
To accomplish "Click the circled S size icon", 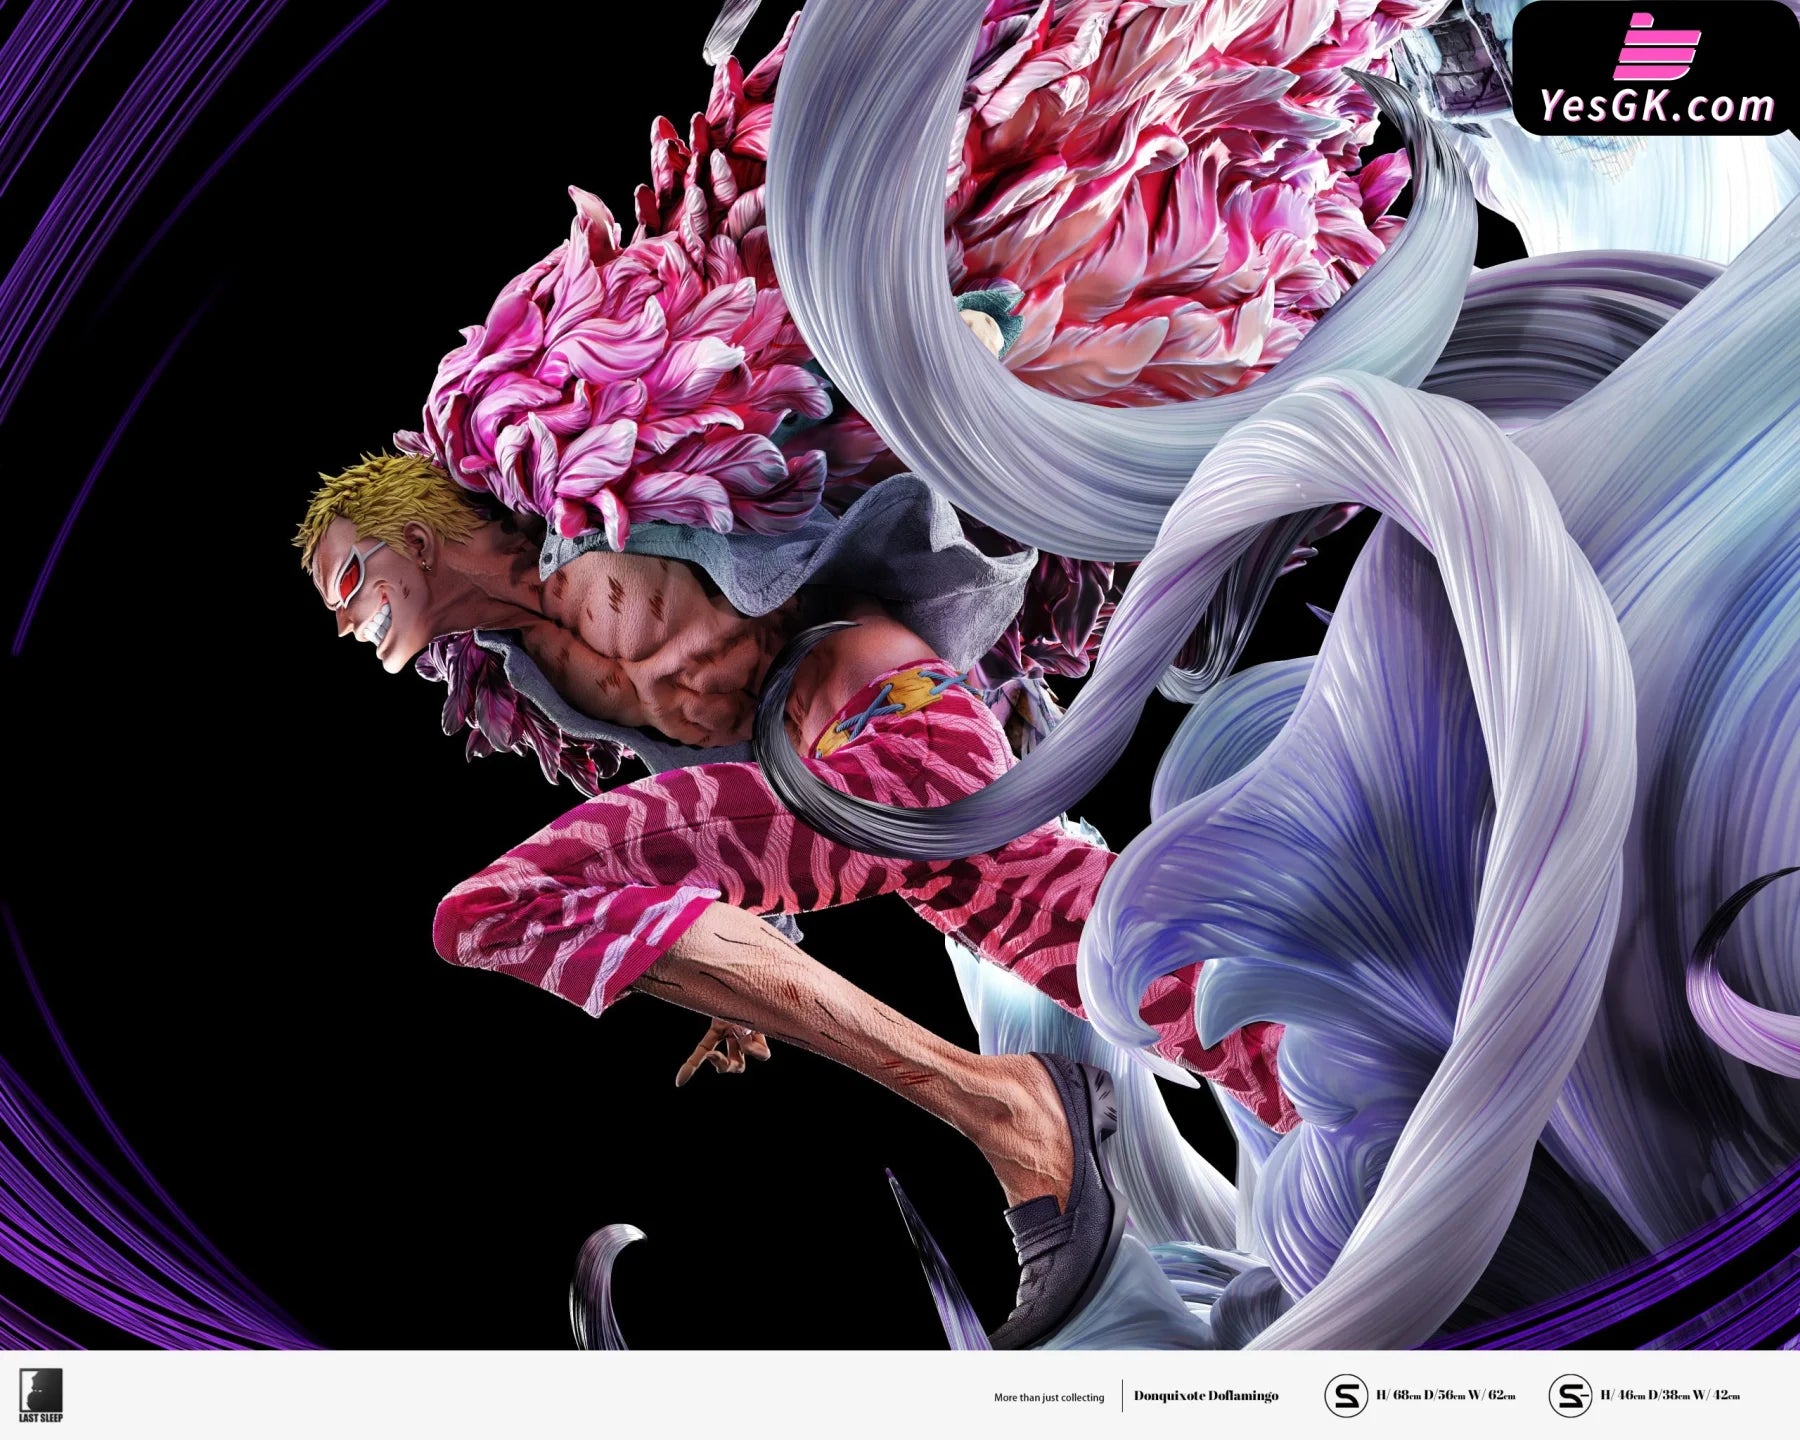I will point(1346,1396).
